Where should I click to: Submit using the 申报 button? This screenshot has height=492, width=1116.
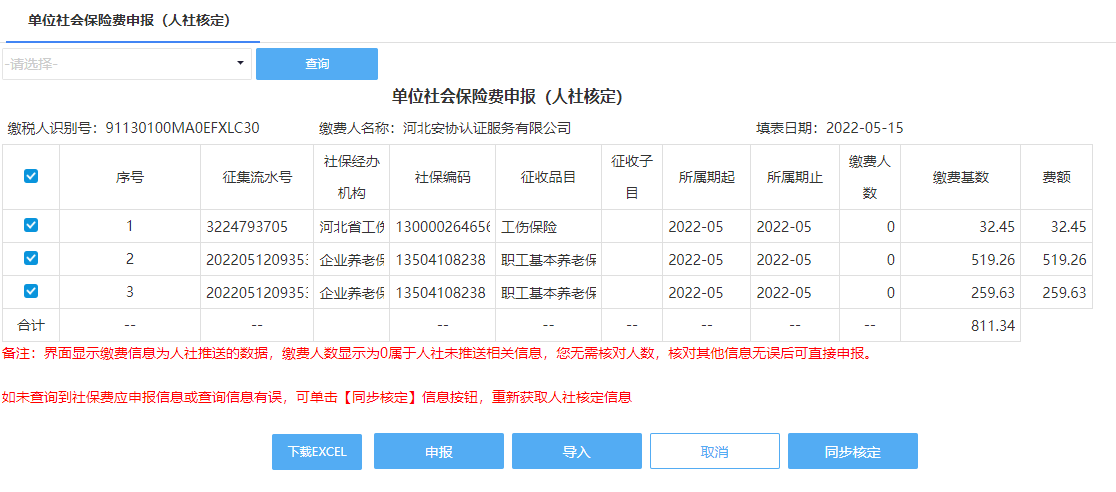coord(439,452)
